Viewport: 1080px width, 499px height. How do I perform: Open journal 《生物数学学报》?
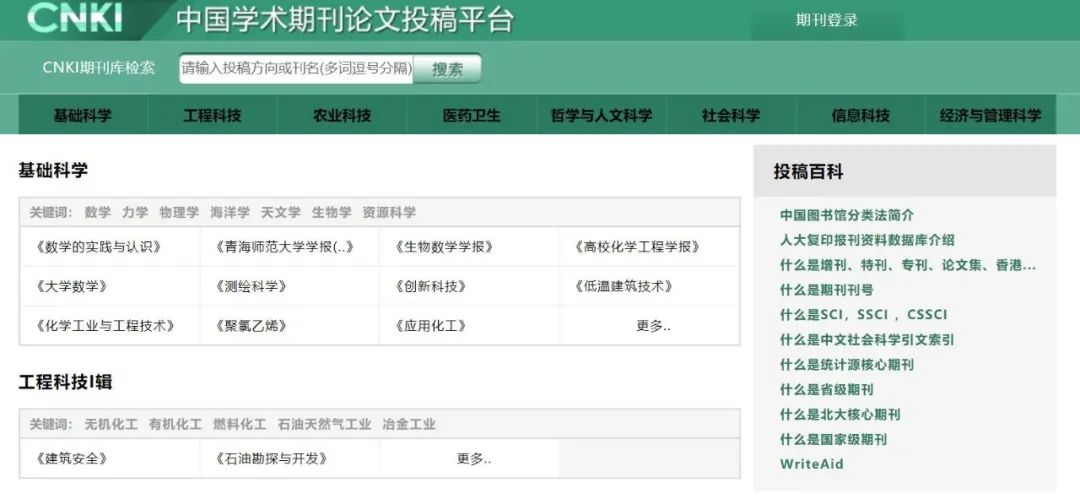(x=444, y=247)
